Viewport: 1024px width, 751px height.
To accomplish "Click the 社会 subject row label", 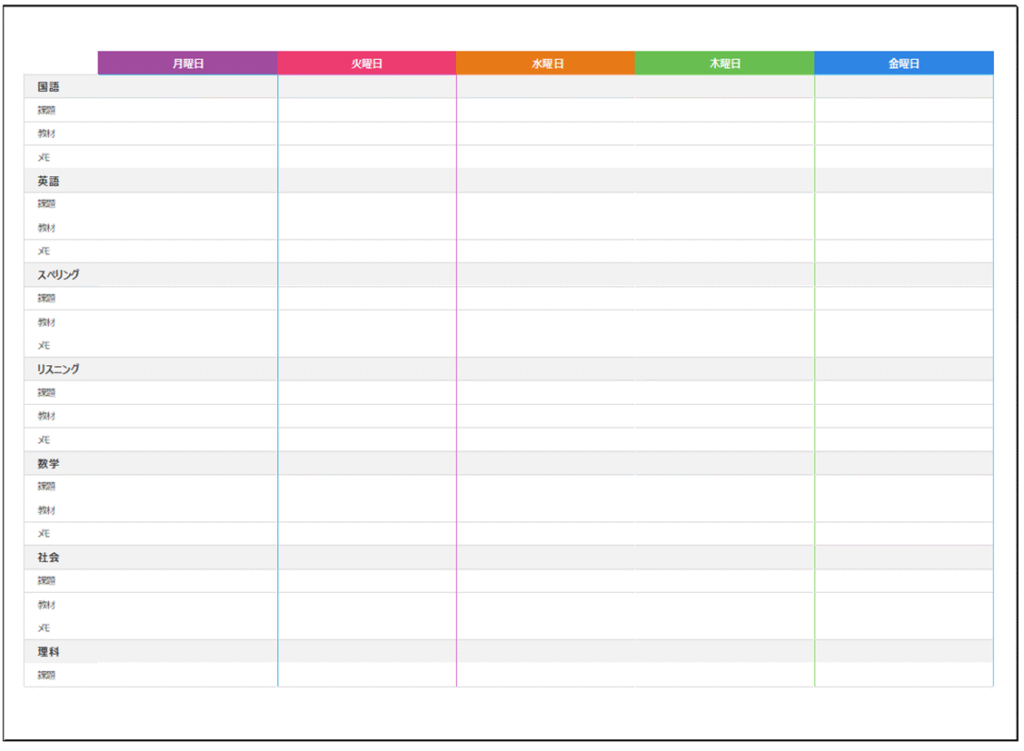I will click(x=48, y=557).
